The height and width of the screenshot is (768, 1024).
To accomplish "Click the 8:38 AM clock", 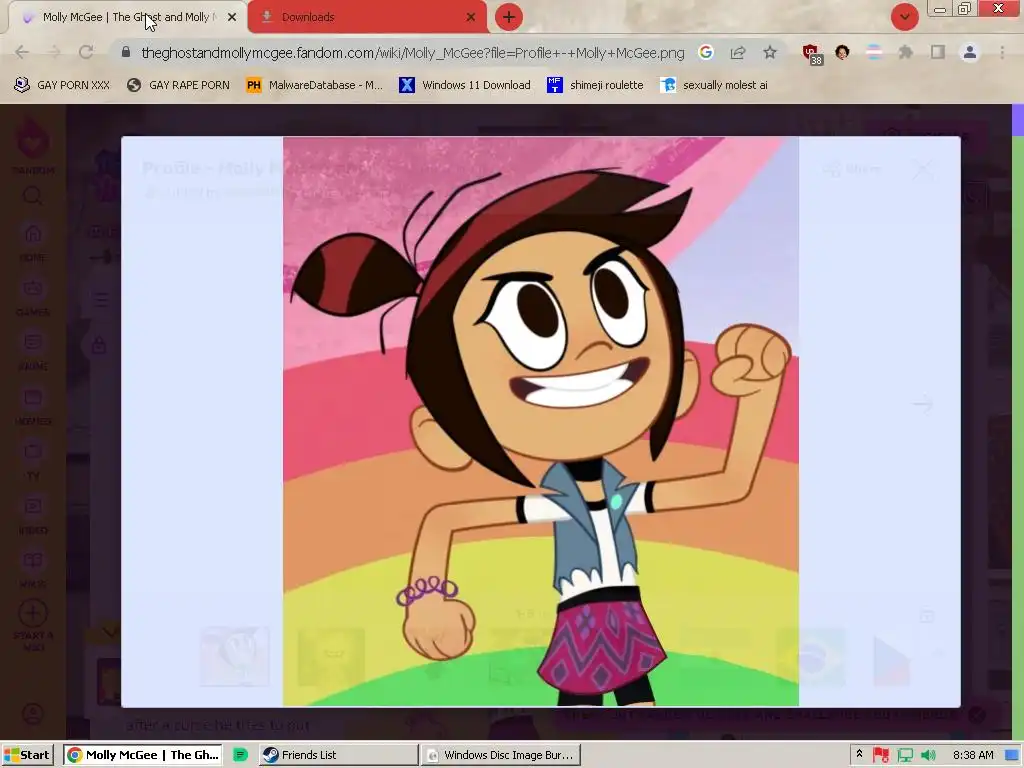I will (x=973, y=755).
